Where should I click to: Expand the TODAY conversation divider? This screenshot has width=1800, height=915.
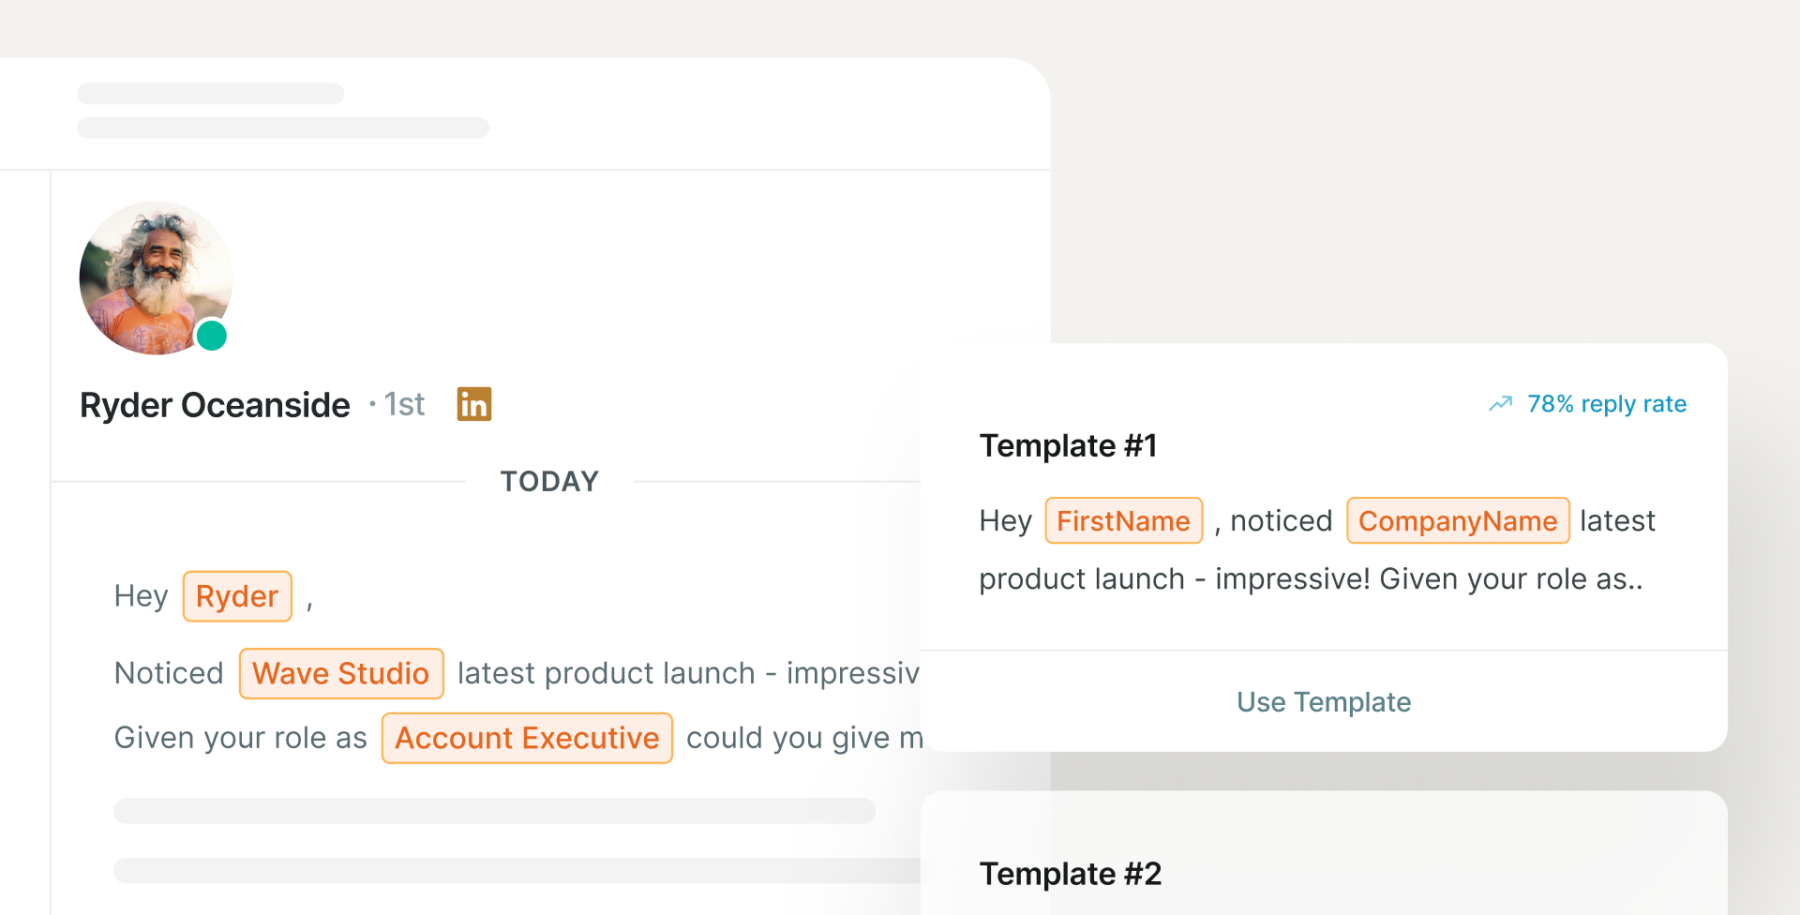coord(549,480)
